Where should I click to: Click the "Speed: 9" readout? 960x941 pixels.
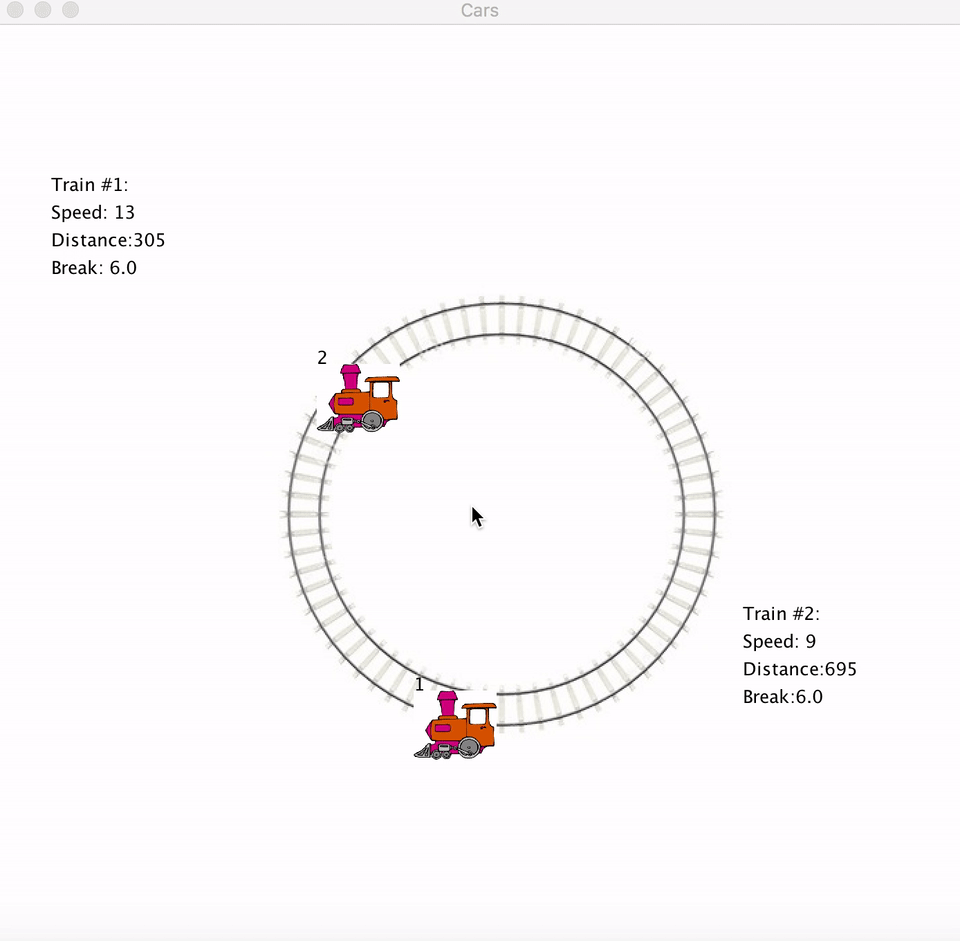(x=780, y=642)
